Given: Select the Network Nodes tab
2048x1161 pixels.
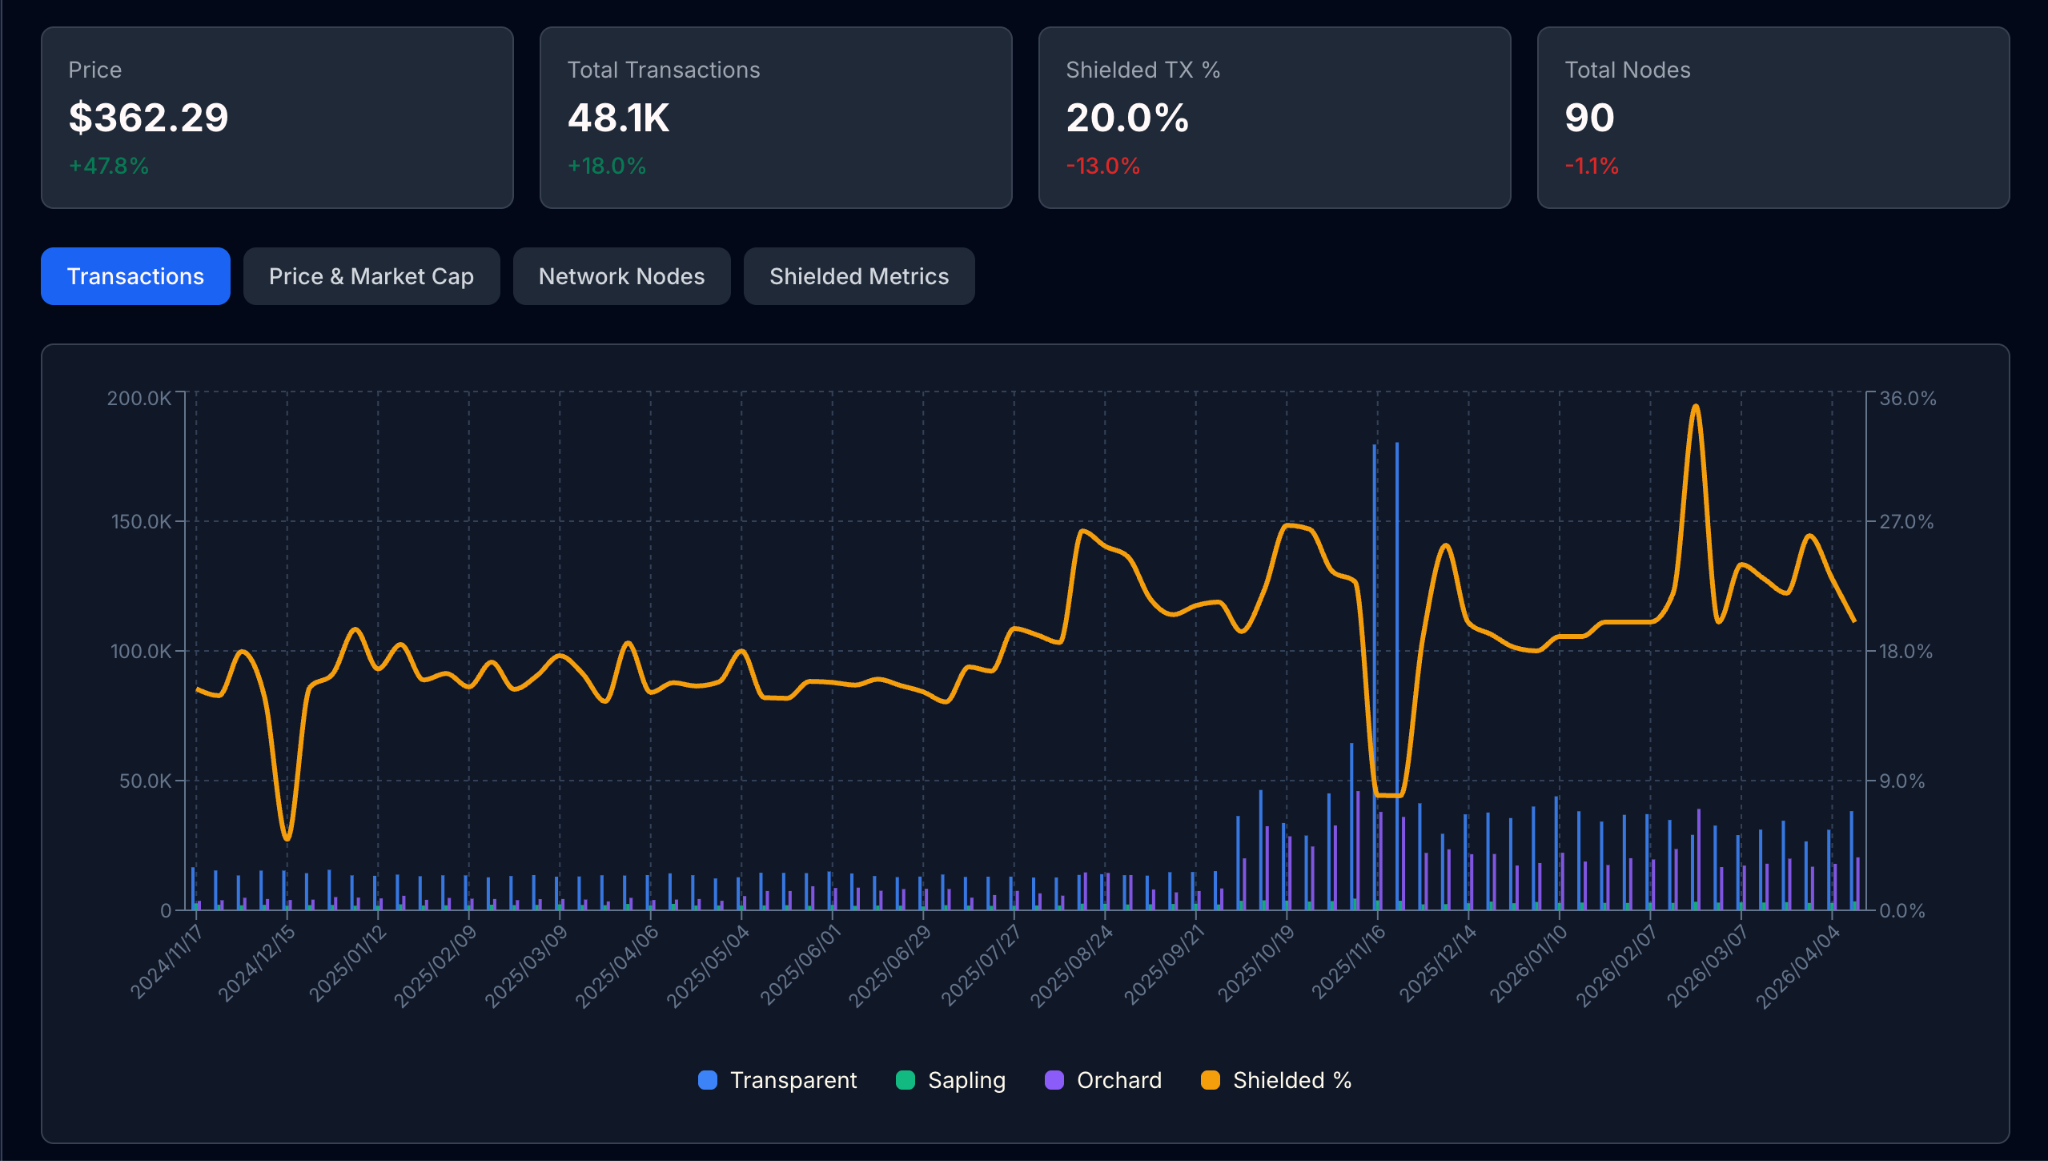Looking at the screenshot, I should tap(621, 276).
